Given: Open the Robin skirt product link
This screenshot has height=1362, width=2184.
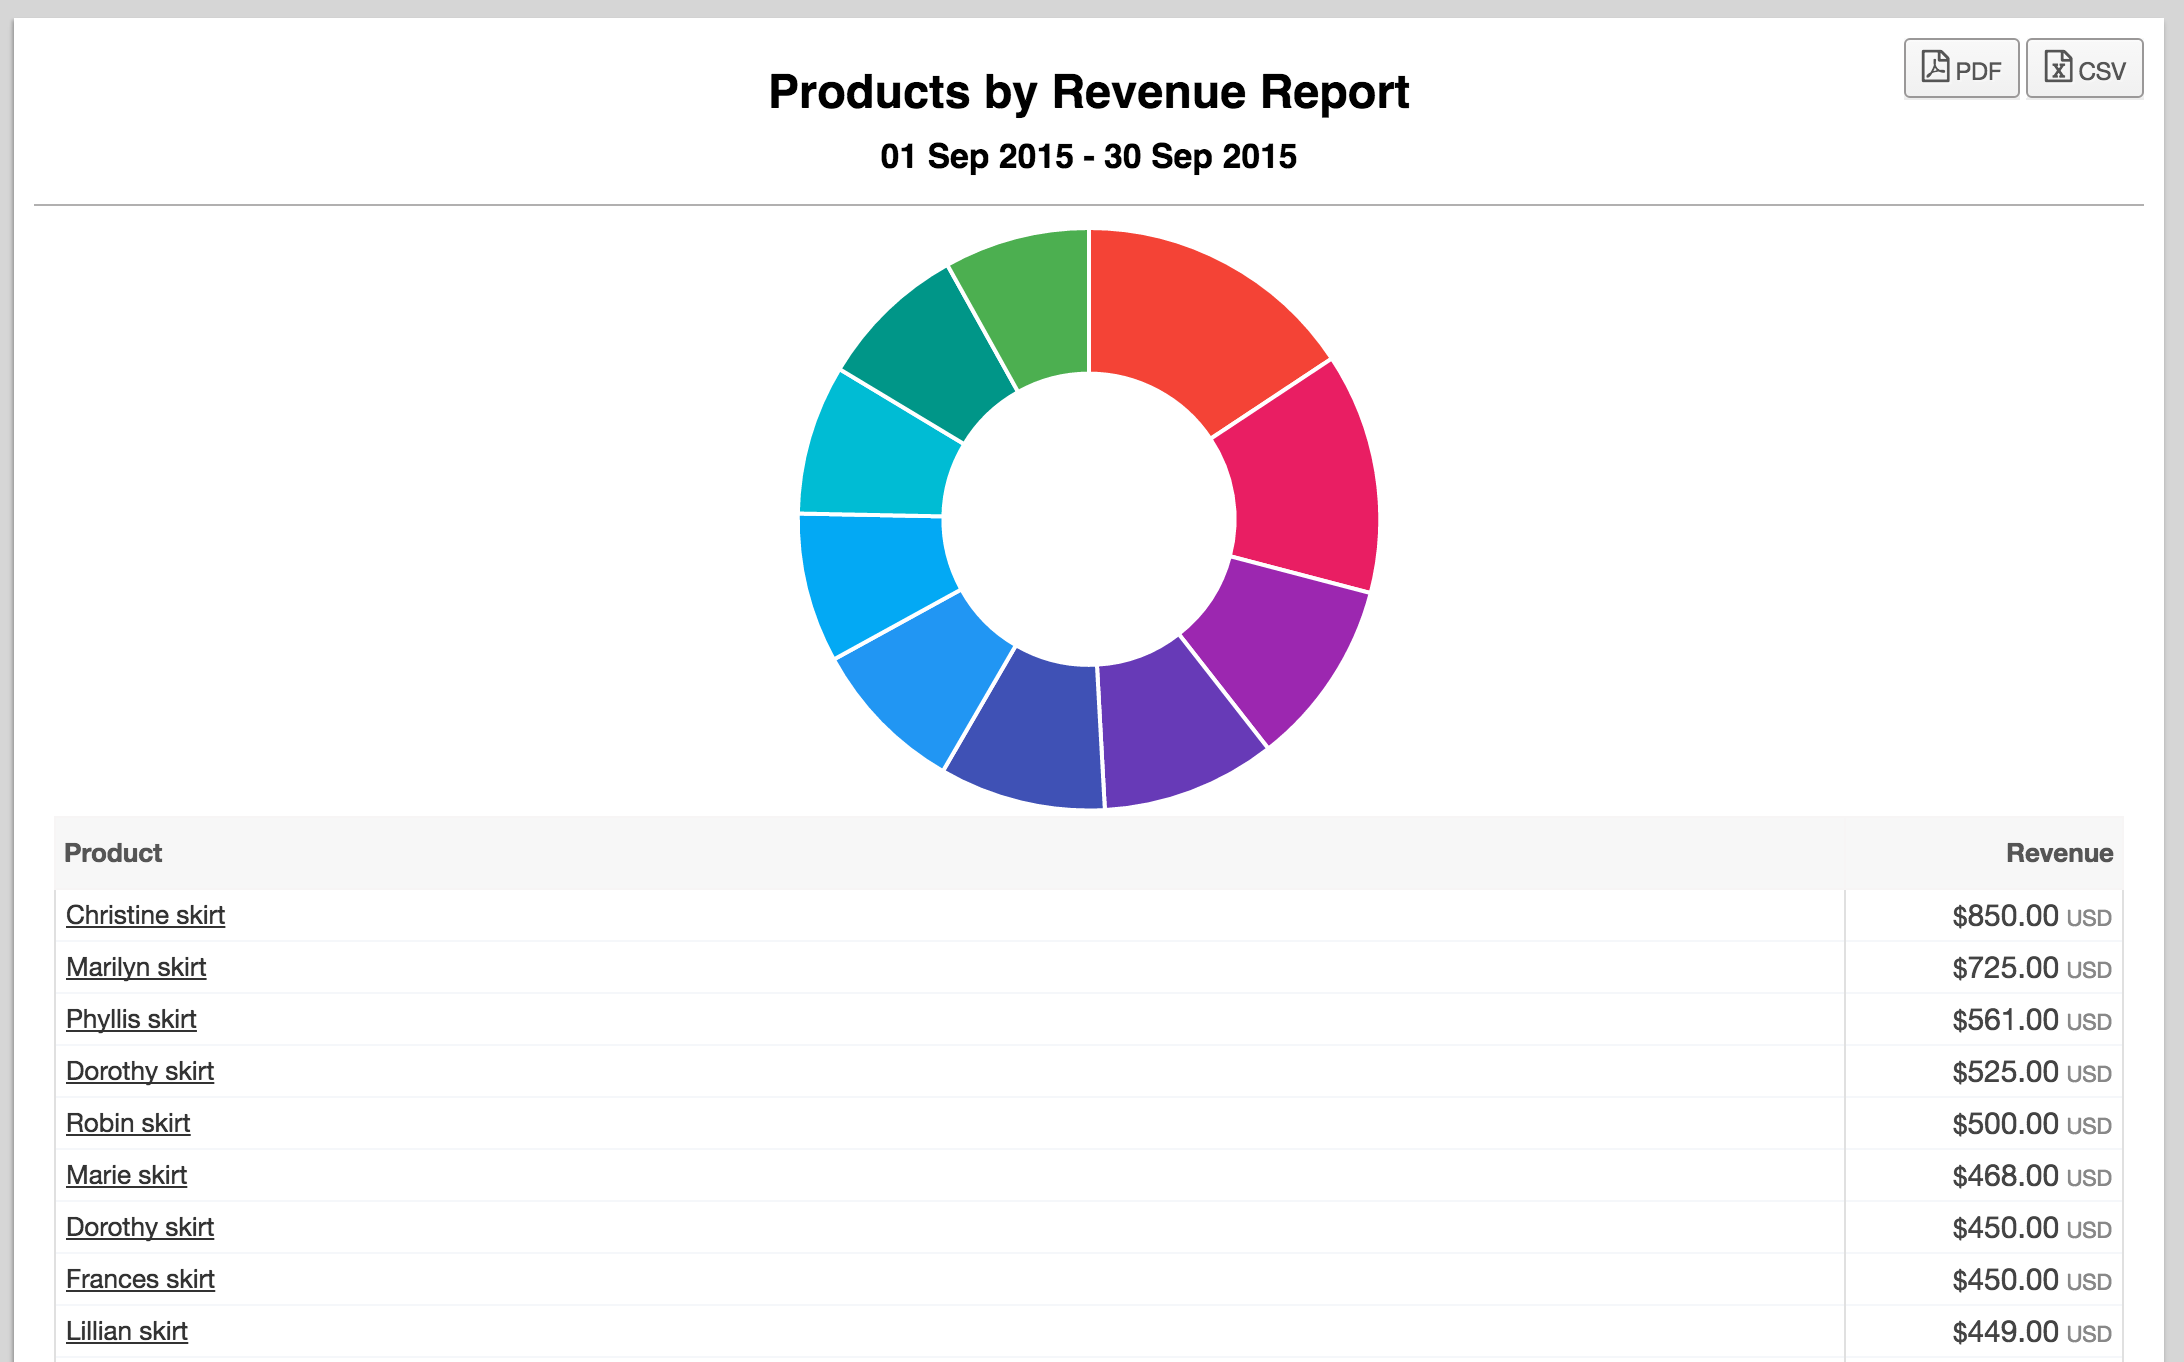Looking at the screenshot, I should tap(128, 1123).
